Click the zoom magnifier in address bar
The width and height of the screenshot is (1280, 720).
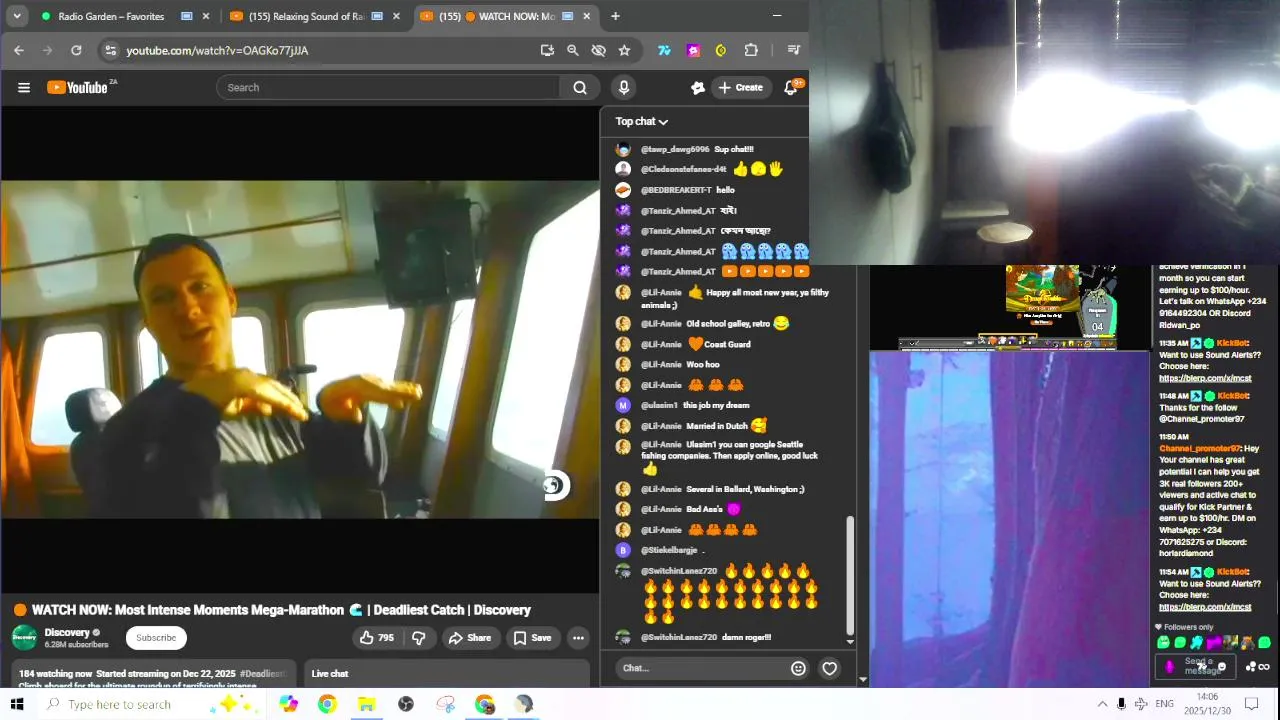[573, 50]
